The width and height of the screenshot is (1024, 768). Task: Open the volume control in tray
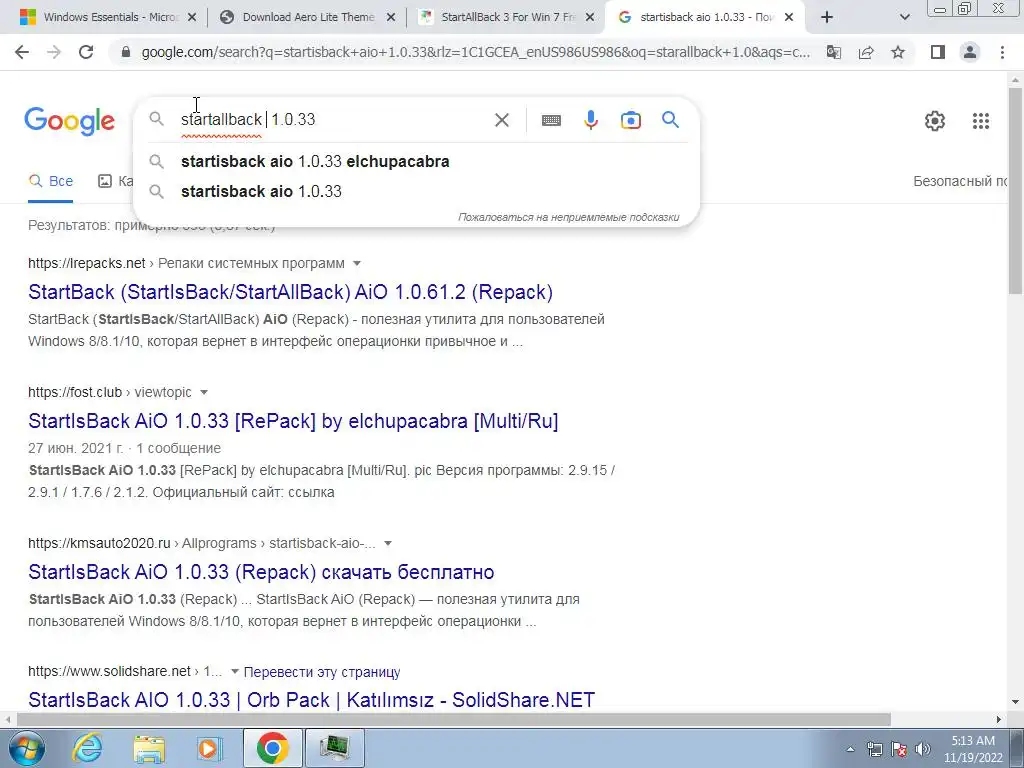pyautogui.click(x=923, y=749)
